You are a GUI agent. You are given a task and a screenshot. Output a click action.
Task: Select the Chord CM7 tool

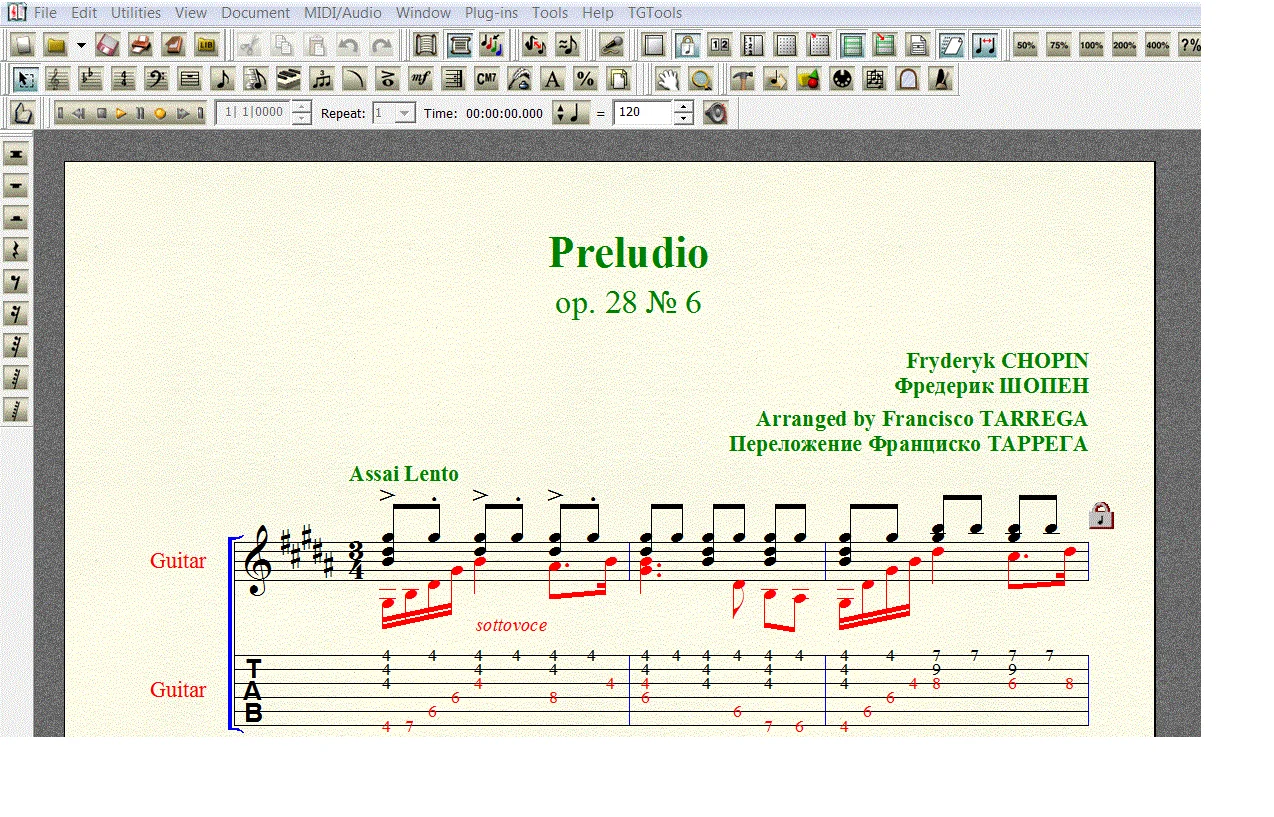(x=487, y=79)
